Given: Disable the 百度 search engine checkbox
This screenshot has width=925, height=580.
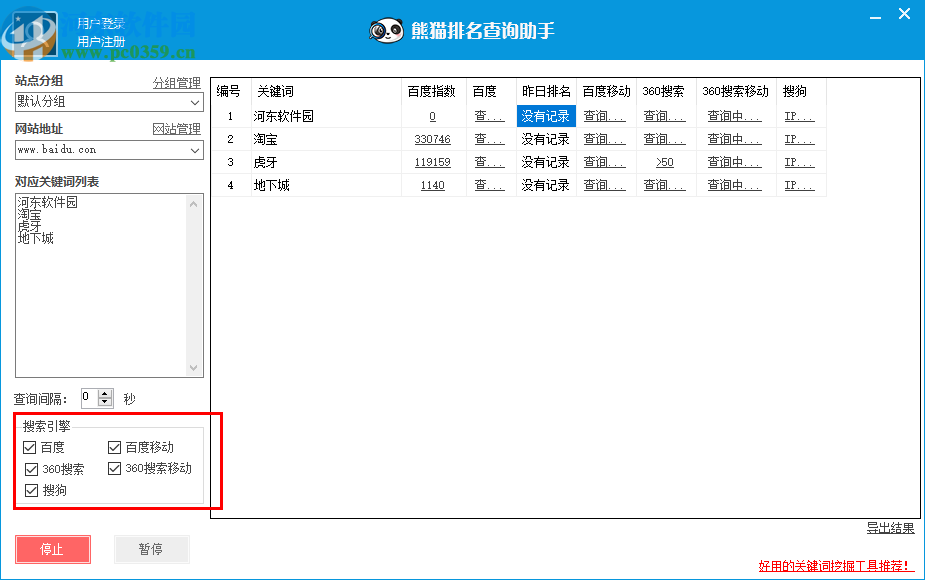Looking at the screenshot, I should (x=30, y=447).
